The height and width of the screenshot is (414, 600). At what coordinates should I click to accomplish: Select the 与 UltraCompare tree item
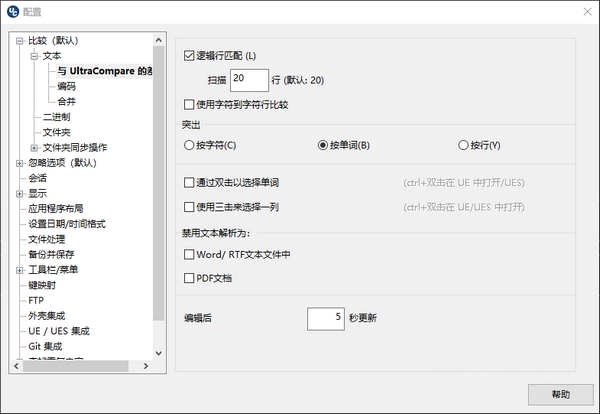pos(105,71)
